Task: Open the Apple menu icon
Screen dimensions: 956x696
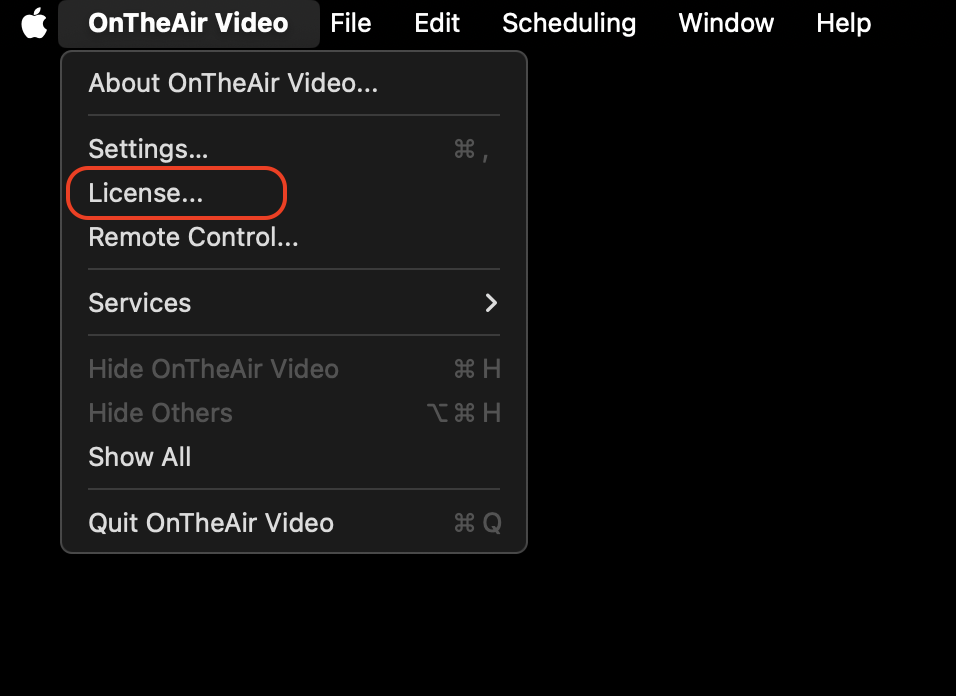Action: tap(34, 23)
